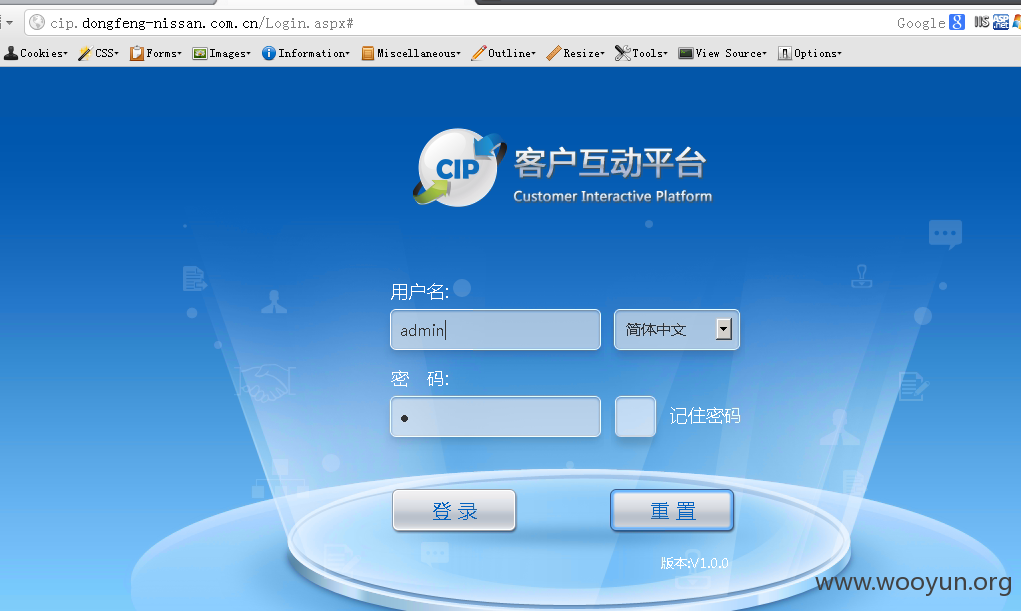Screen dimensions: 1021x611
Task: Click the site globe icon in address bar
Action: click(37, 23)
